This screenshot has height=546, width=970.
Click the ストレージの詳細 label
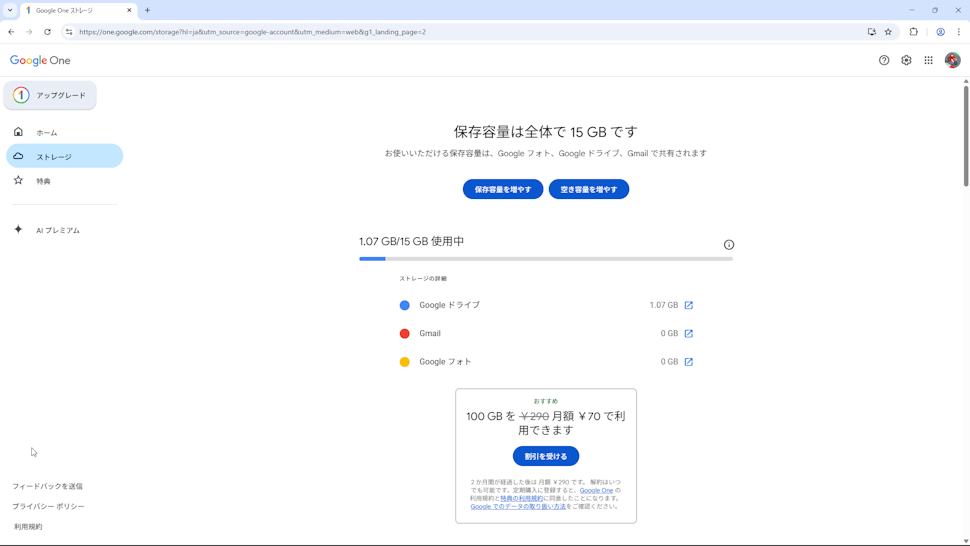coord(423,278)
